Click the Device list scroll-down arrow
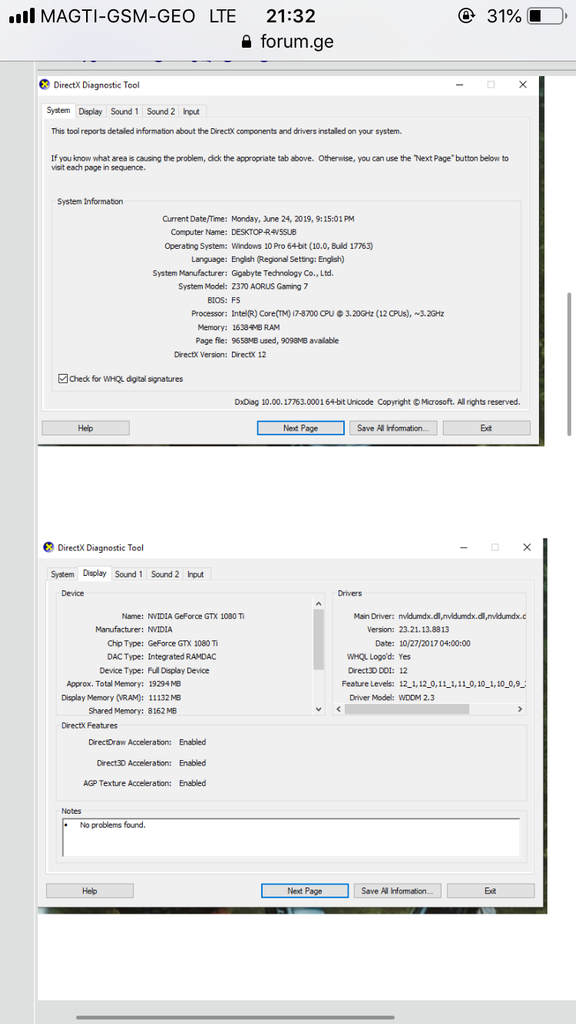Viewport: 576px width, 1024px height. [319, 709]
